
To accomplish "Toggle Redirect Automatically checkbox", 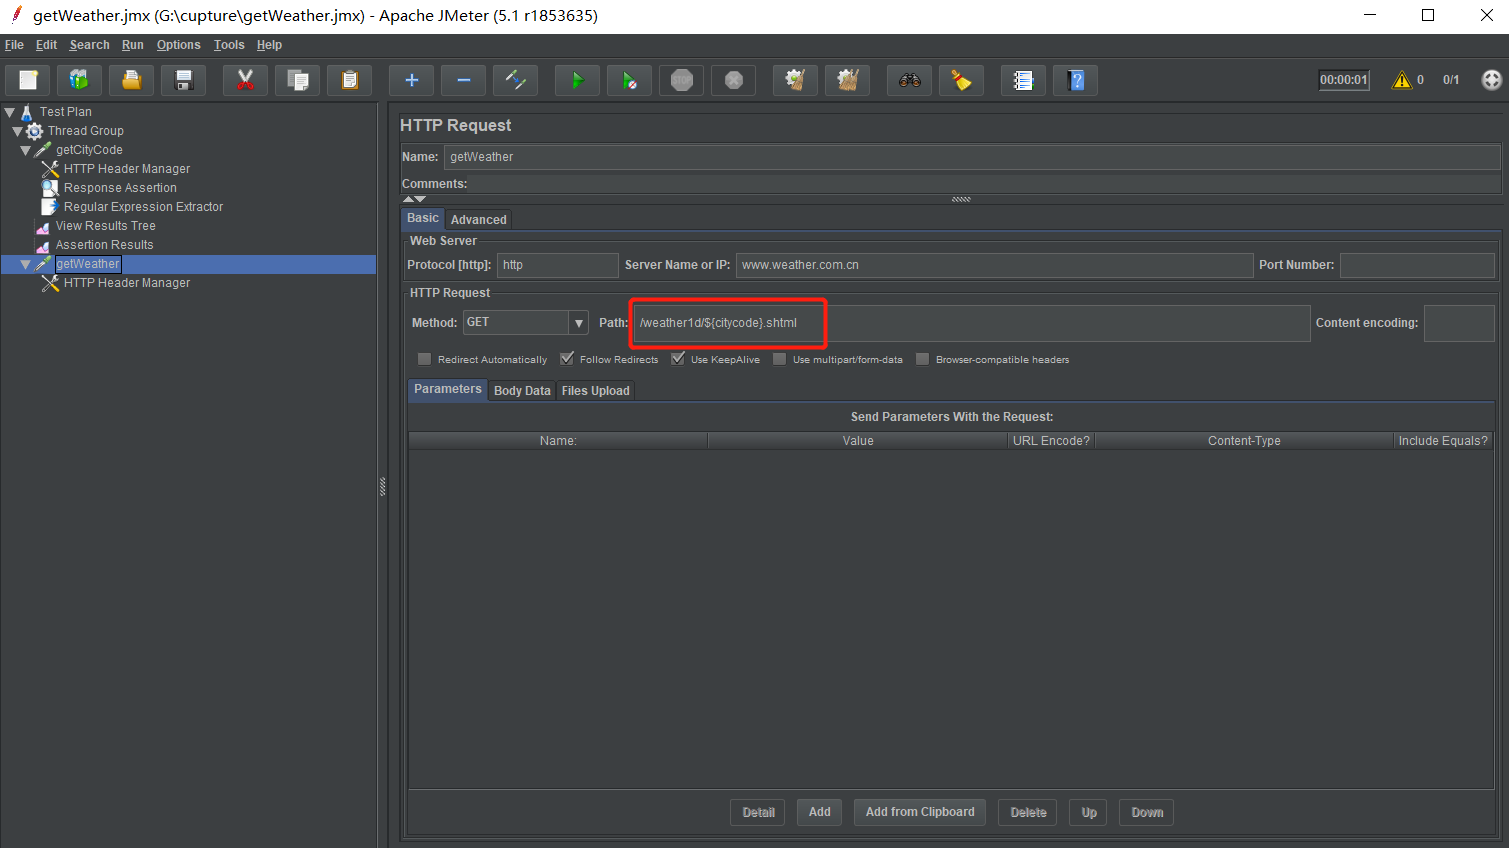I will pos(424,359).
